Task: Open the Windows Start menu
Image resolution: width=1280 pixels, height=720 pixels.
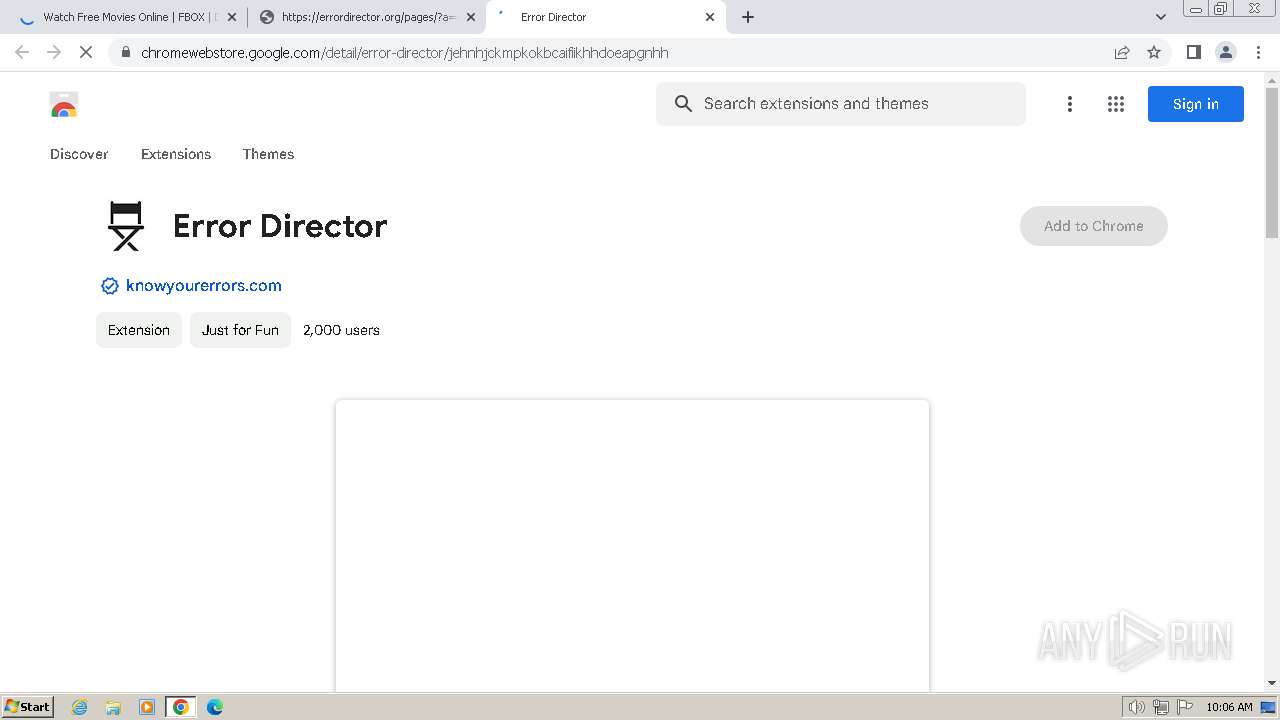Action: [28, 707]
